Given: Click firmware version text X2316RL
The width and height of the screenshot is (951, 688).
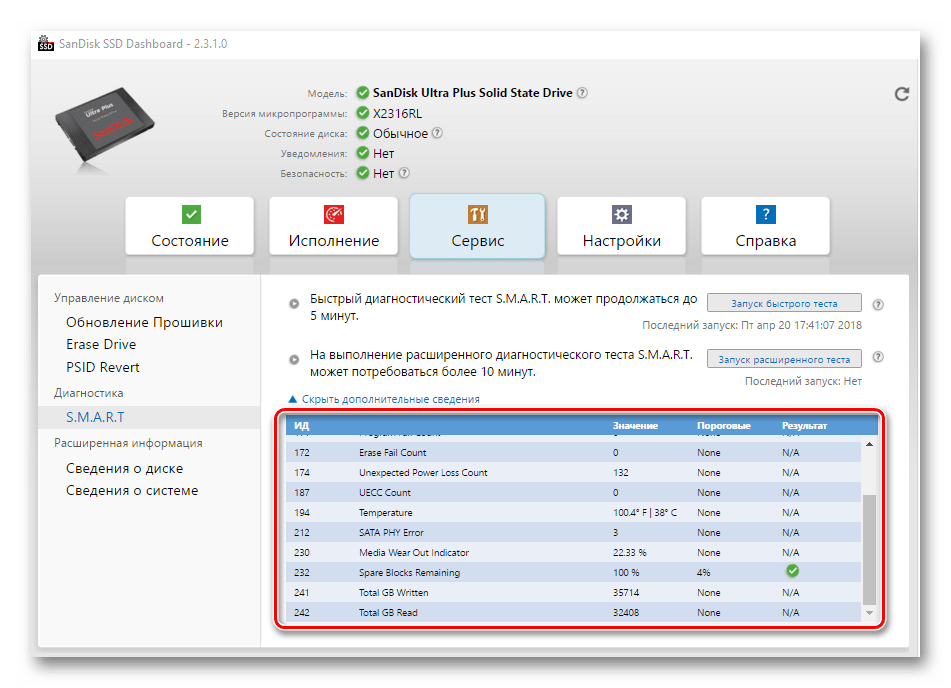Looking at the screenshot, I should coord(397,113).
